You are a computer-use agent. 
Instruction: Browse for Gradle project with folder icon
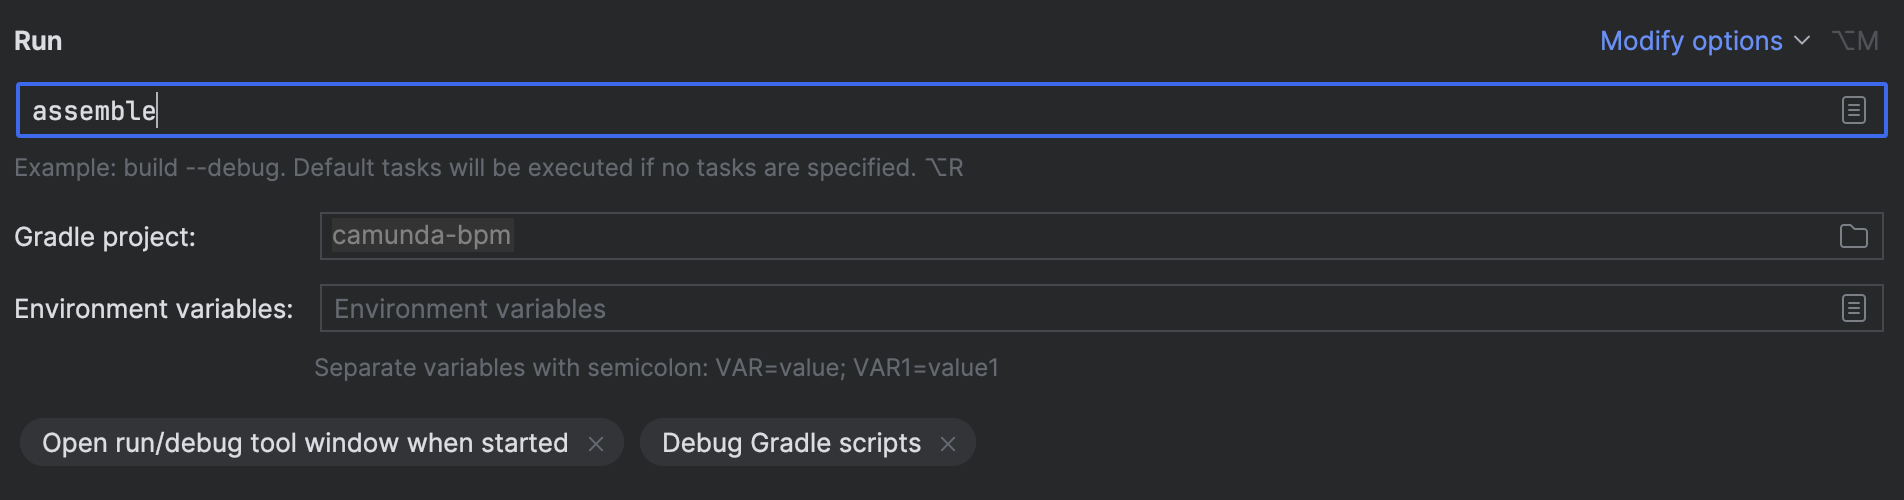click(1853, 236)
